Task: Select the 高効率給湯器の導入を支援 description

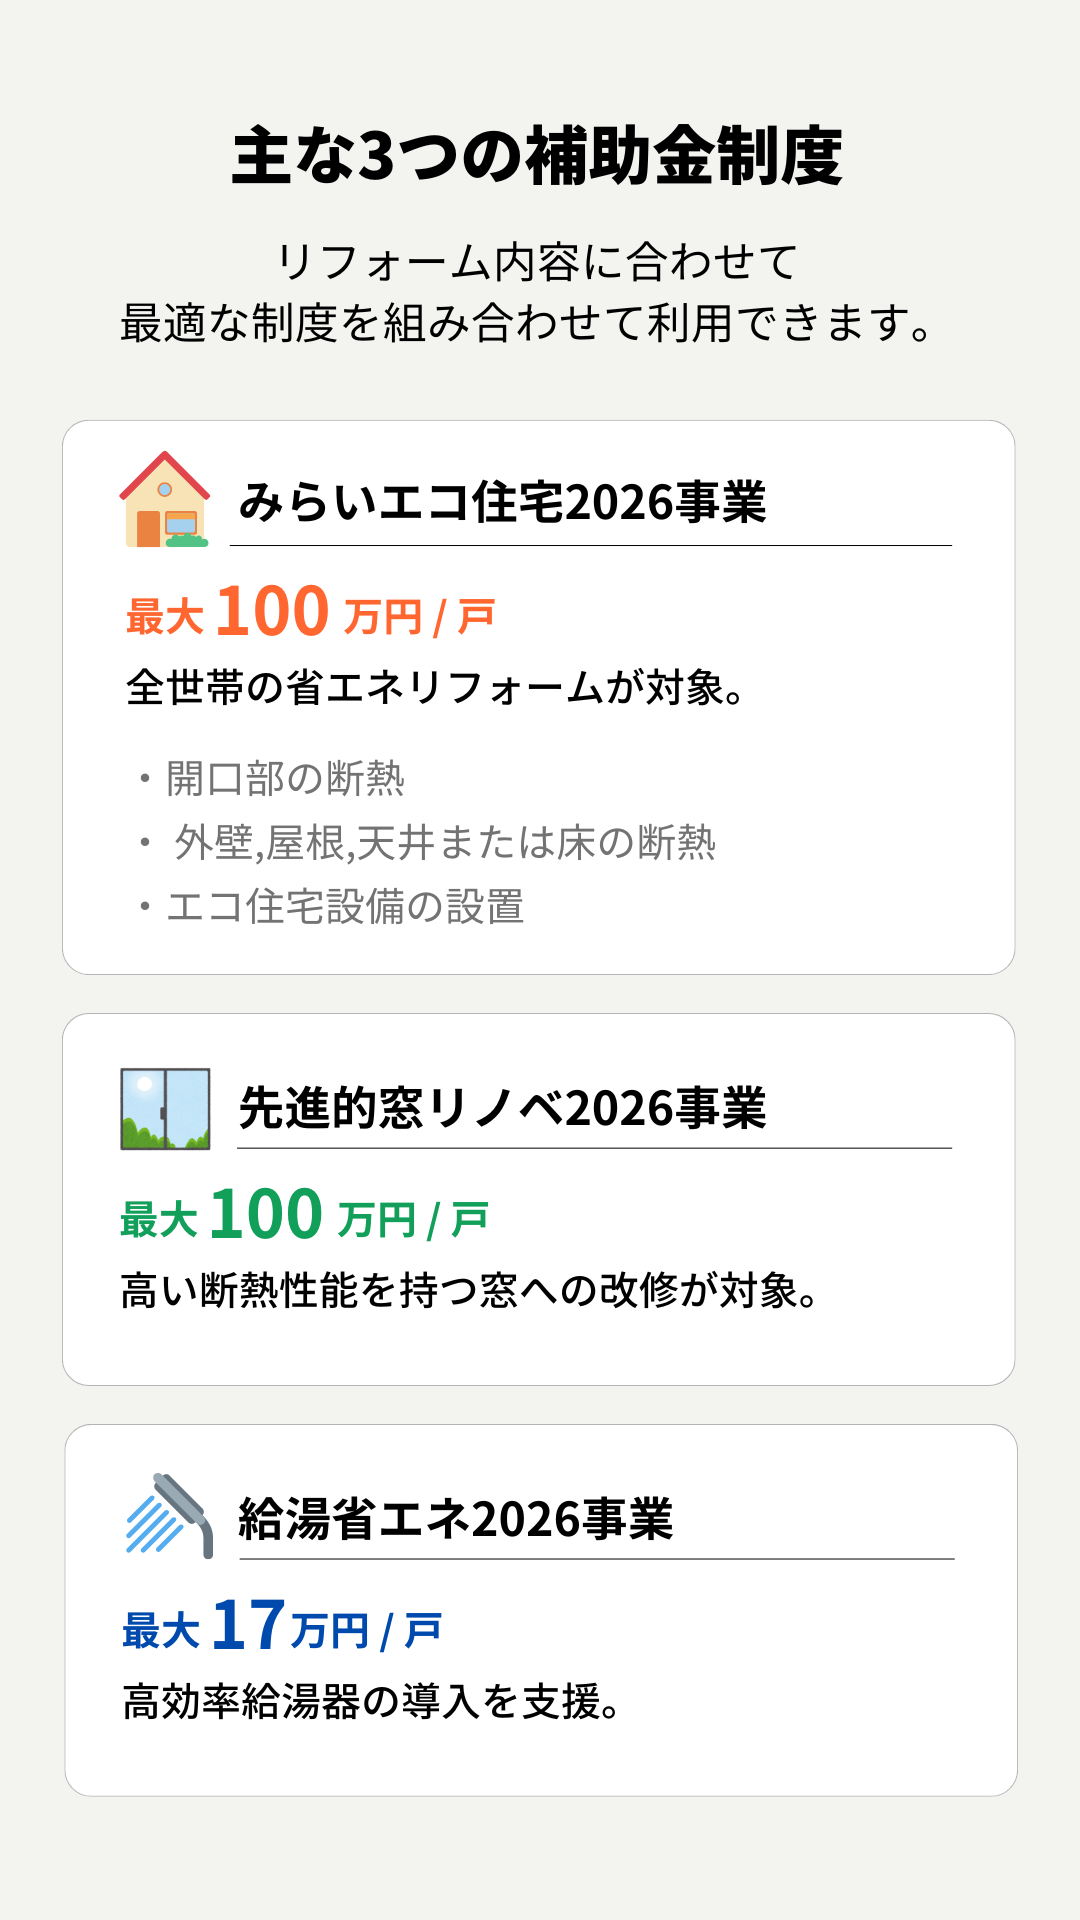Action: 372,1701
